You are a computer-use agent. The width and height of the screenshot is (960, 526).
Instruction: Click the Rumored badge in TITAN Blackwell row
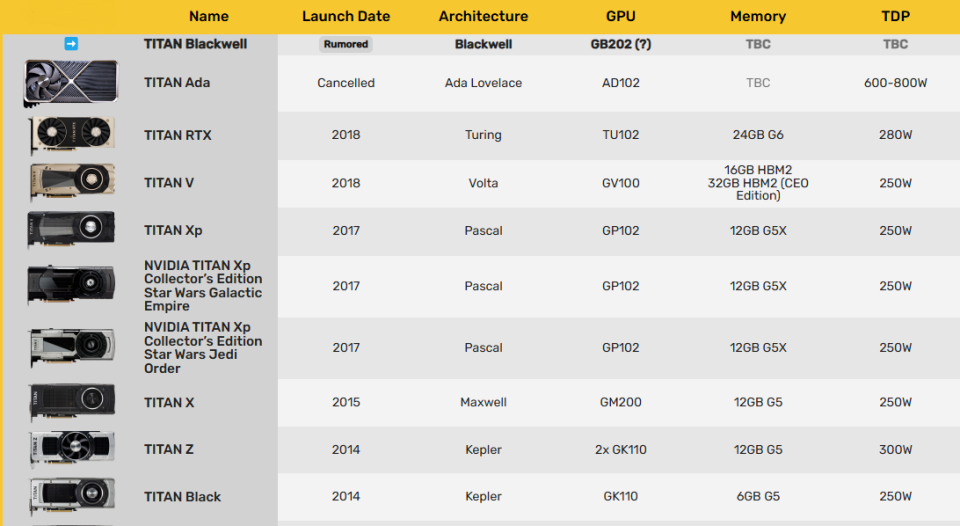coord(346,44)
